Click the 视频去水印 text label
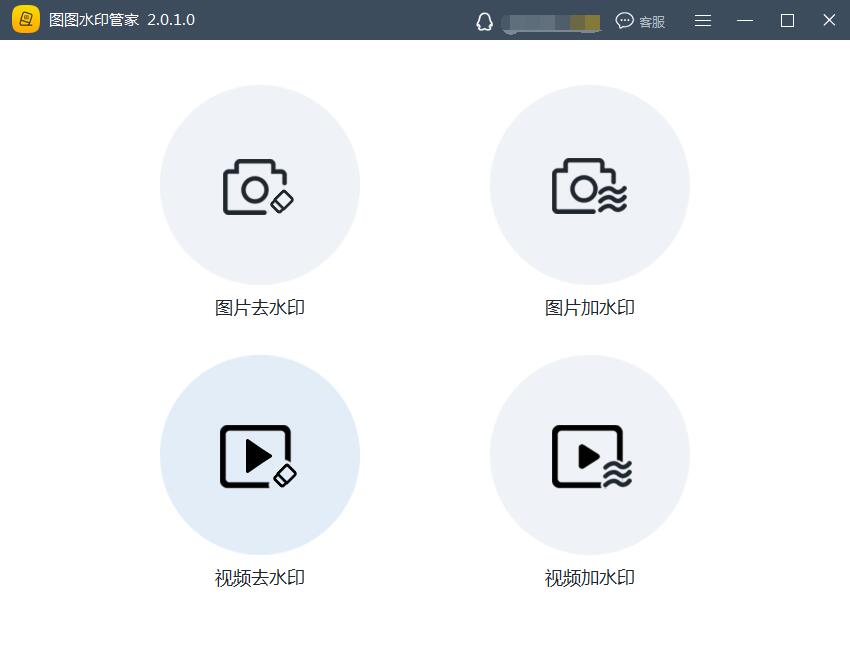Screen dimensions: 850x650 [260, 578]
